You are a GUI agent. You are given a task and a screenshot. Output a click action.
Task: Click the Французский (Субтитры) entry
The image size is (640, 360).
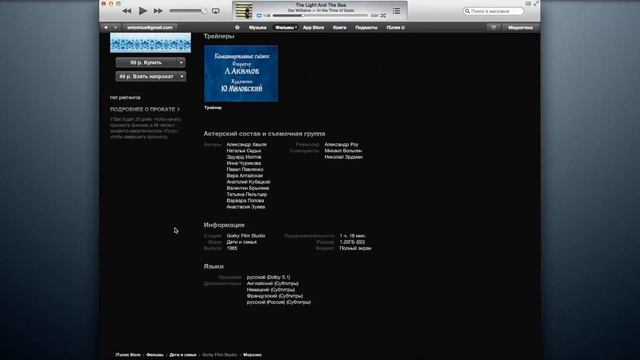click(275, 296)
